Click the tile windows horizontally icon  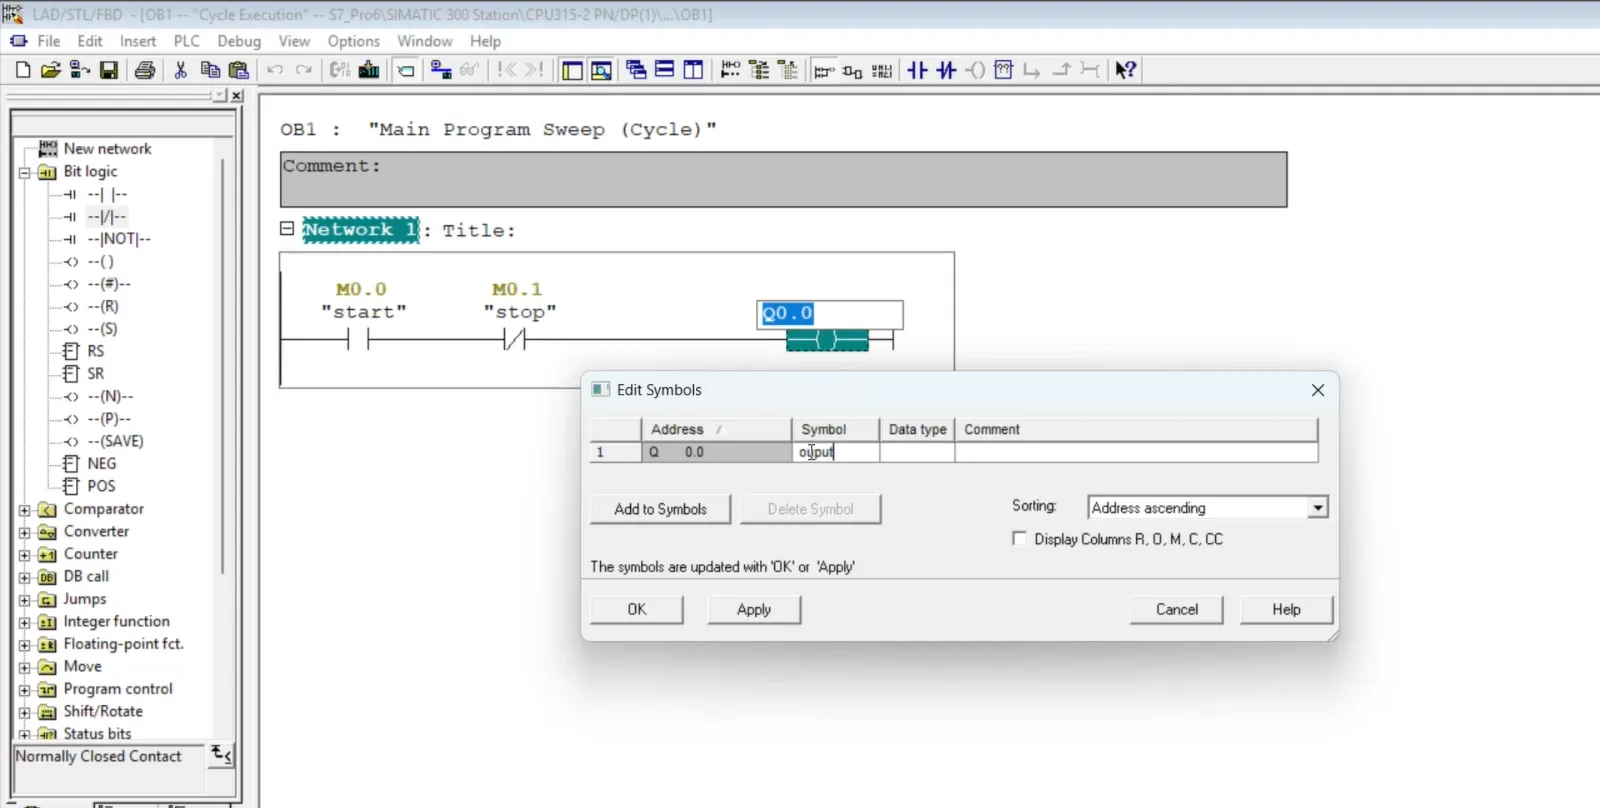[664, 70]
